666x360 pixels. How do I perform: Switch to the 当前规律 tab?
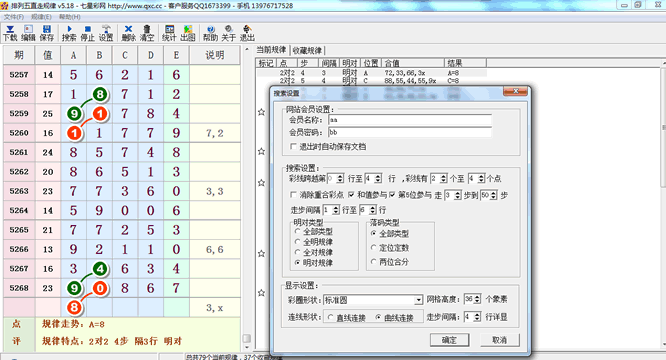tap(271, 50)
